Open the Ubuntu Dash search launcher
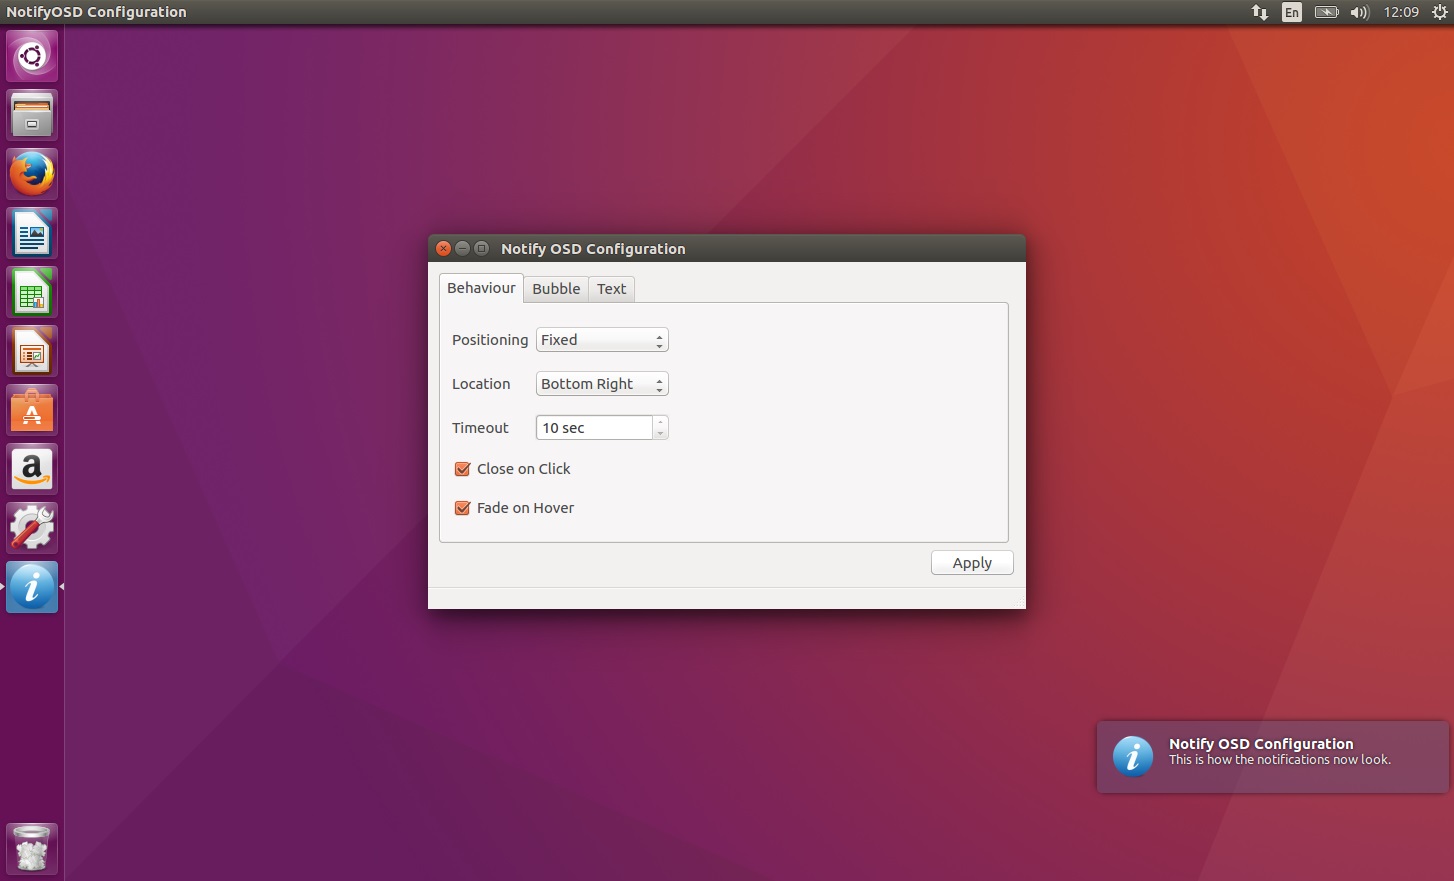 [32, 56]
